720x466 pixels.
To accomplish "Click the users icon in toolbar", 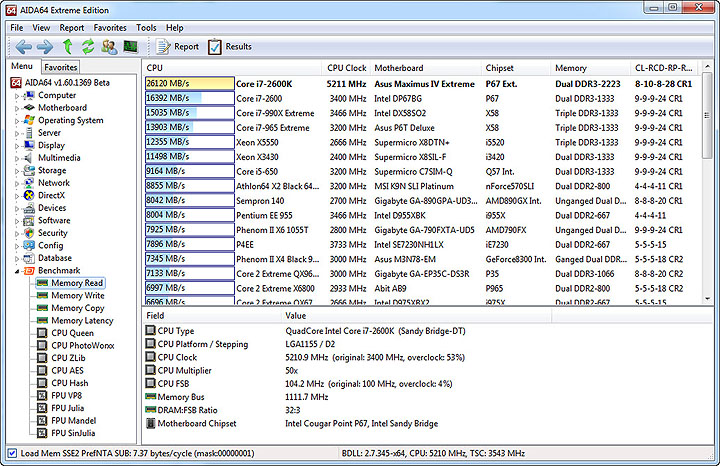I will [x=109, y=46].
